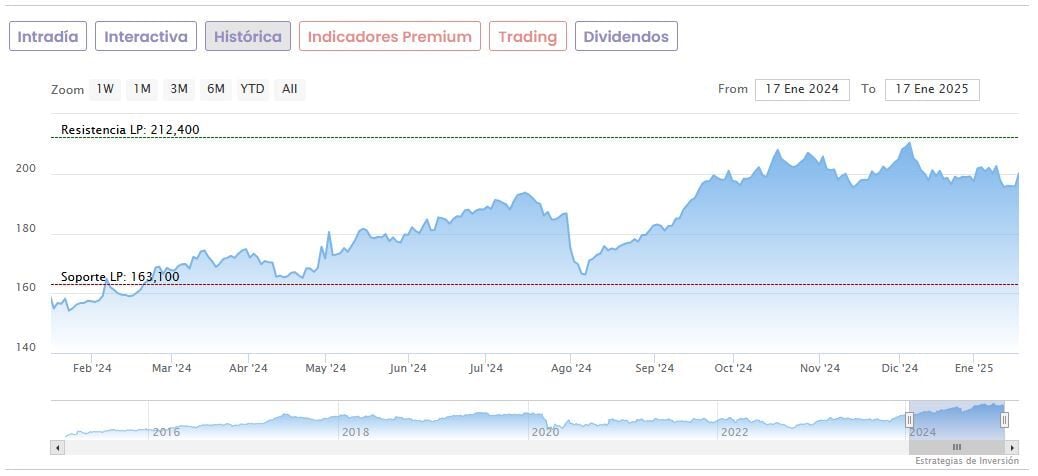Select the Histórica tab
Viewport: 1038px width, 476px height.
[248, 37]
